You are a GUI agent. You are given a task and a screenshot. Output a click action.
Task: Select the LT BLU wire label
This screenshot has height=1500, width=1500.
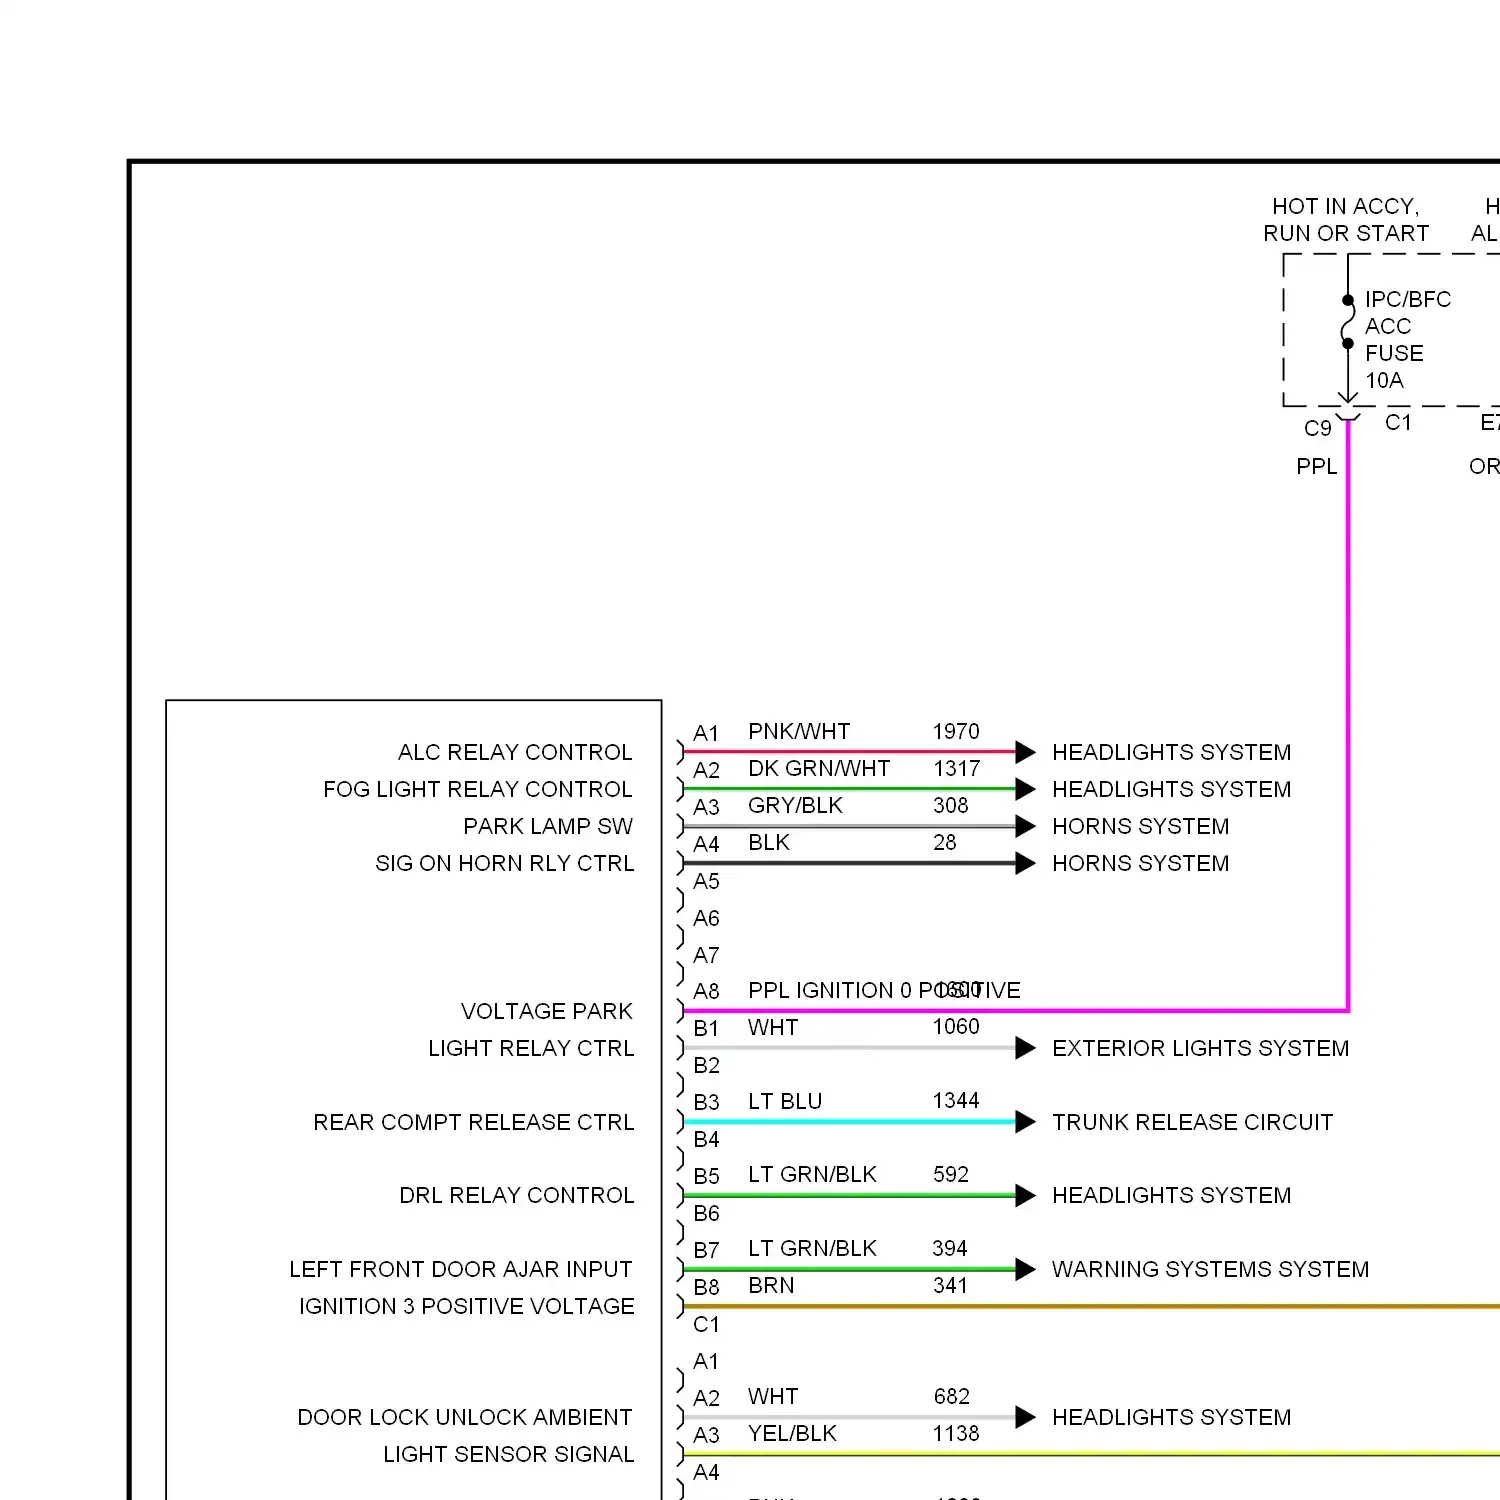[x=785, y=1101]
